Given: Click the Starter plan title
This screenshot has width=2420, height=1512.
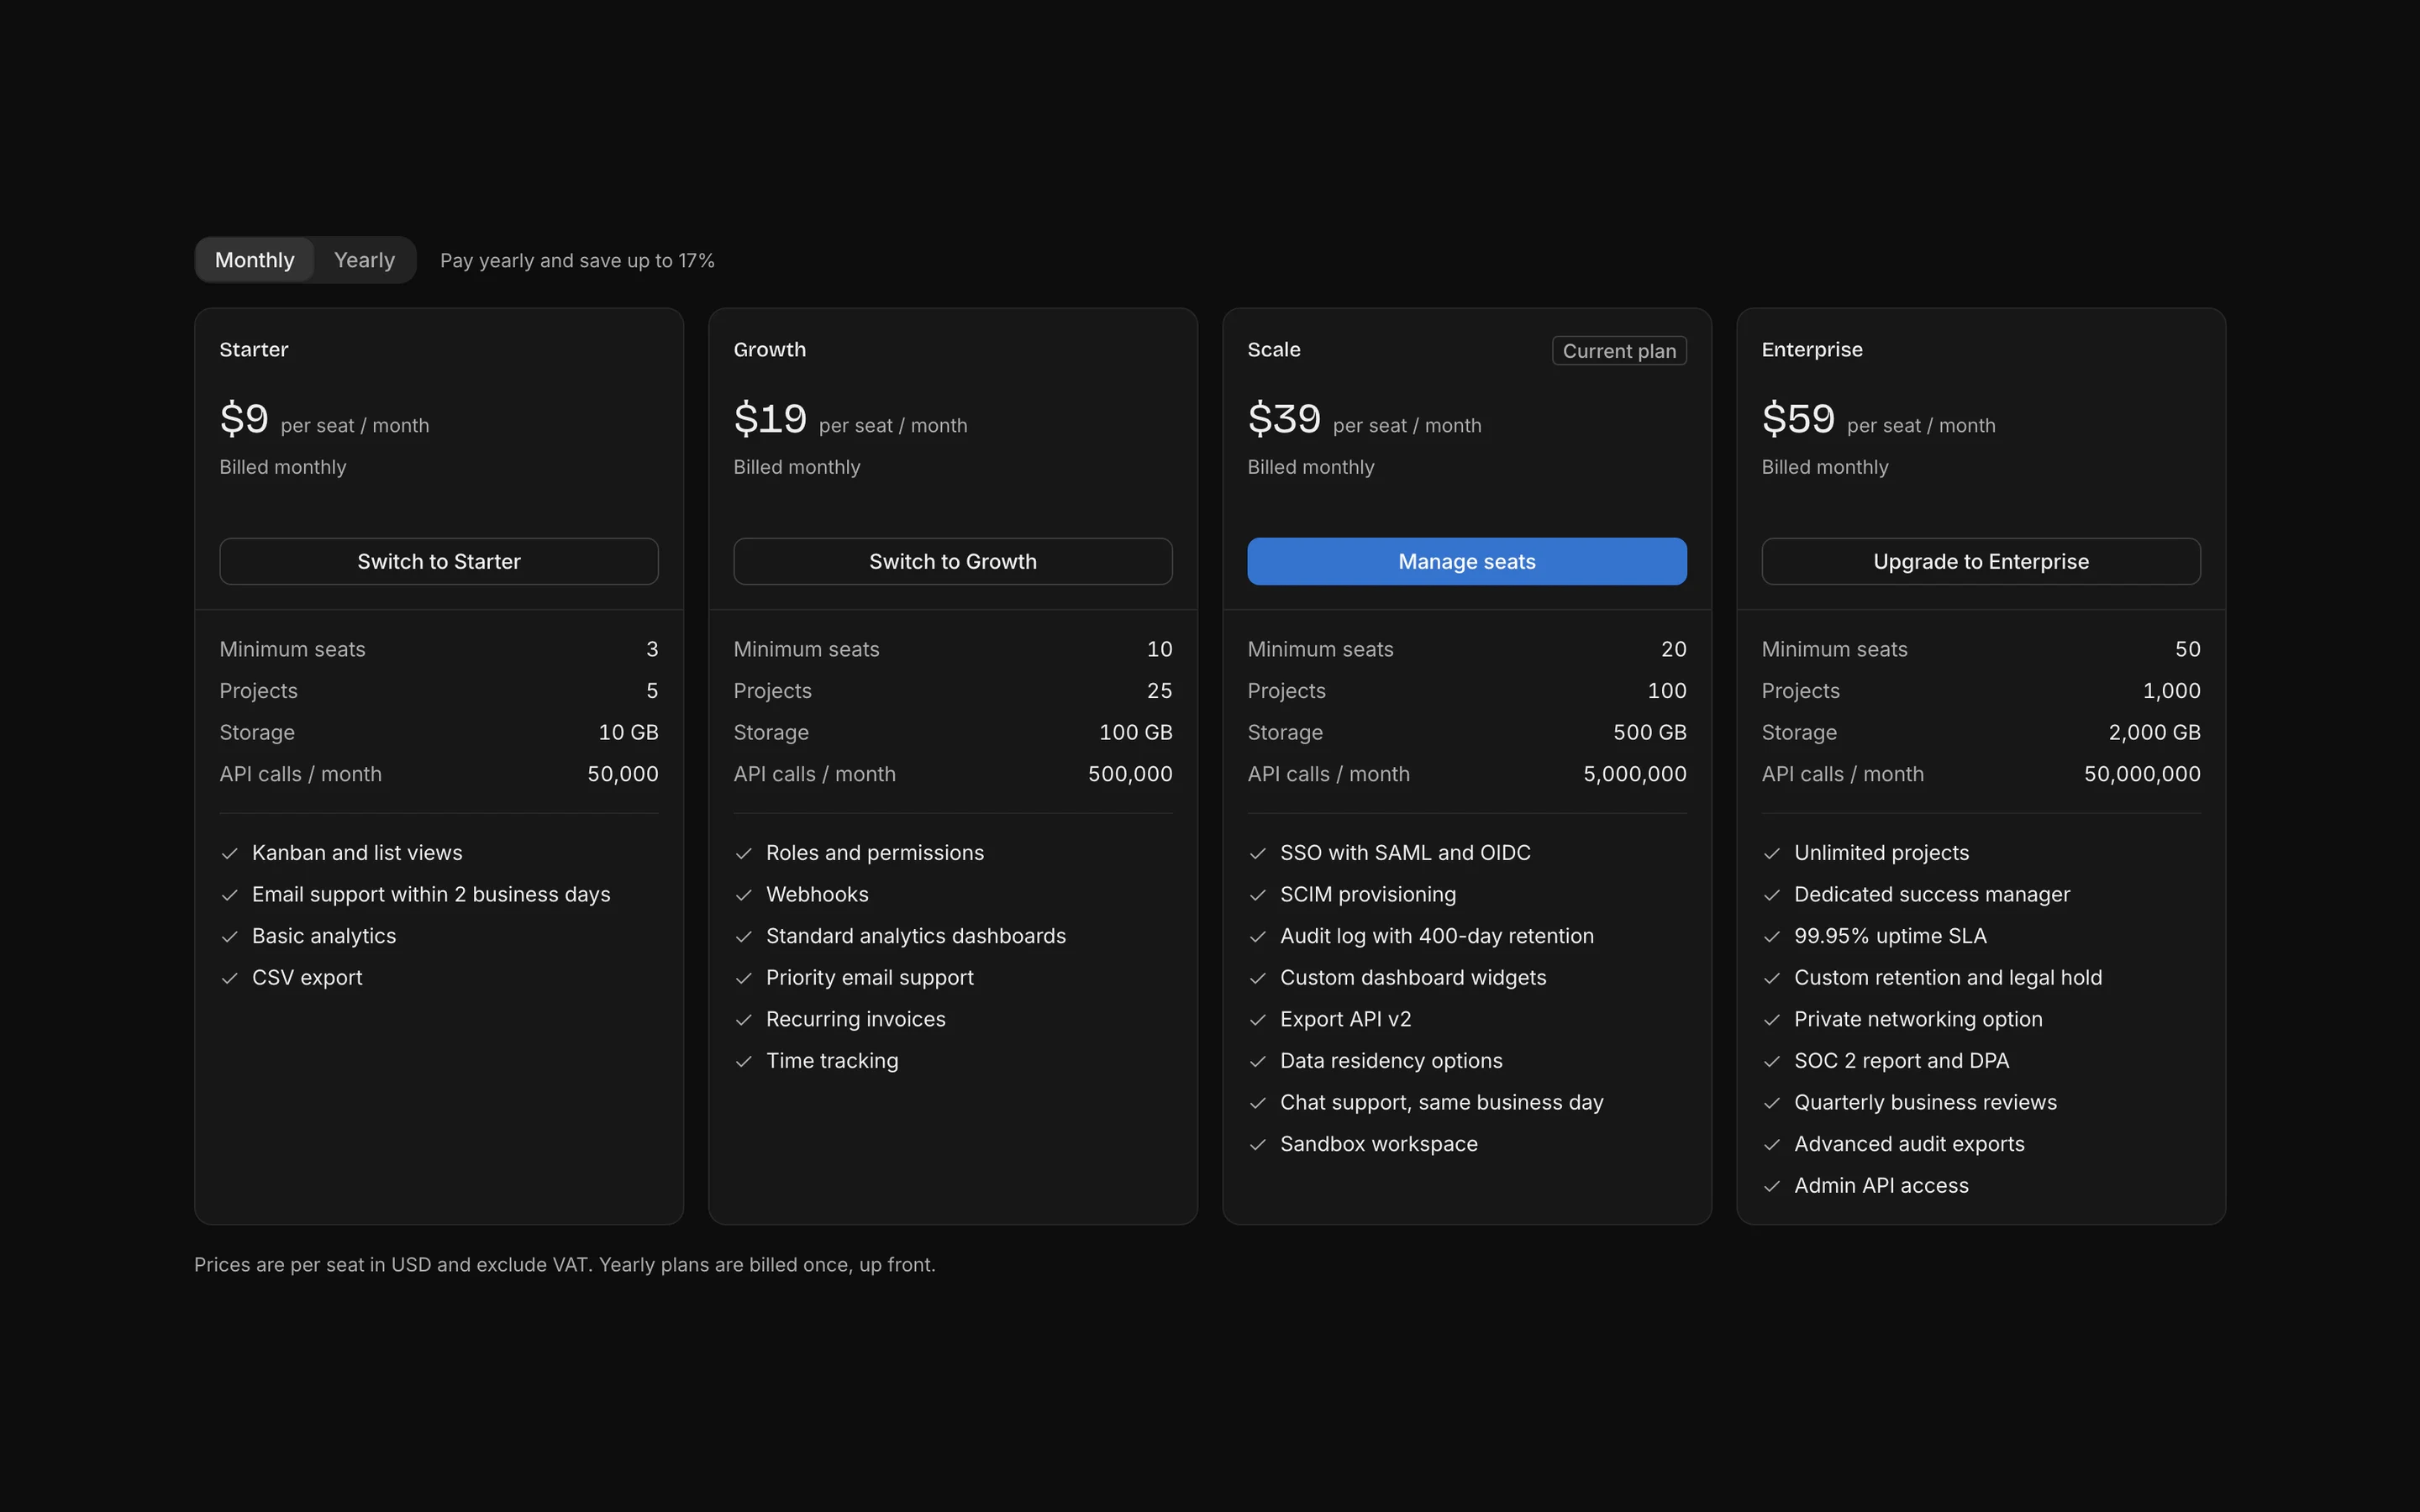Looking at the screenshot, I should coord(254,350).
